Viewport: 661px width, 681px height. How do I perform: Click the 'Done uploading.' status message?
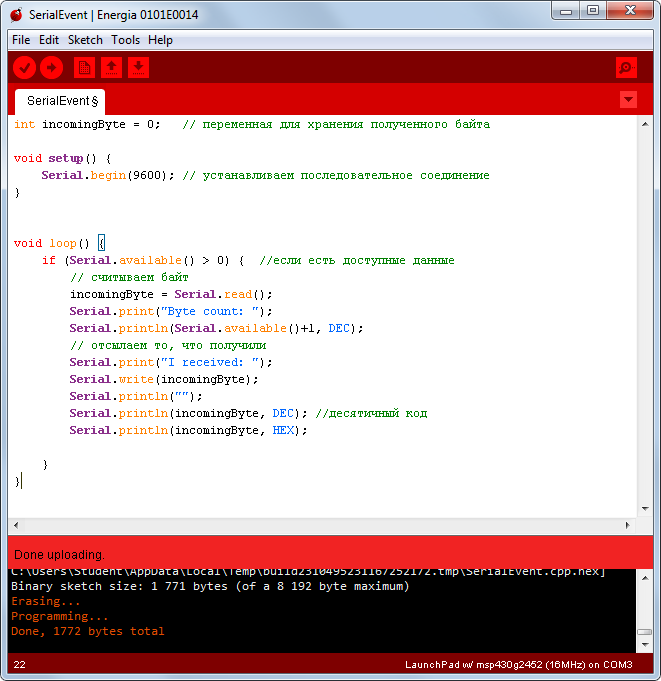(59, 555)
